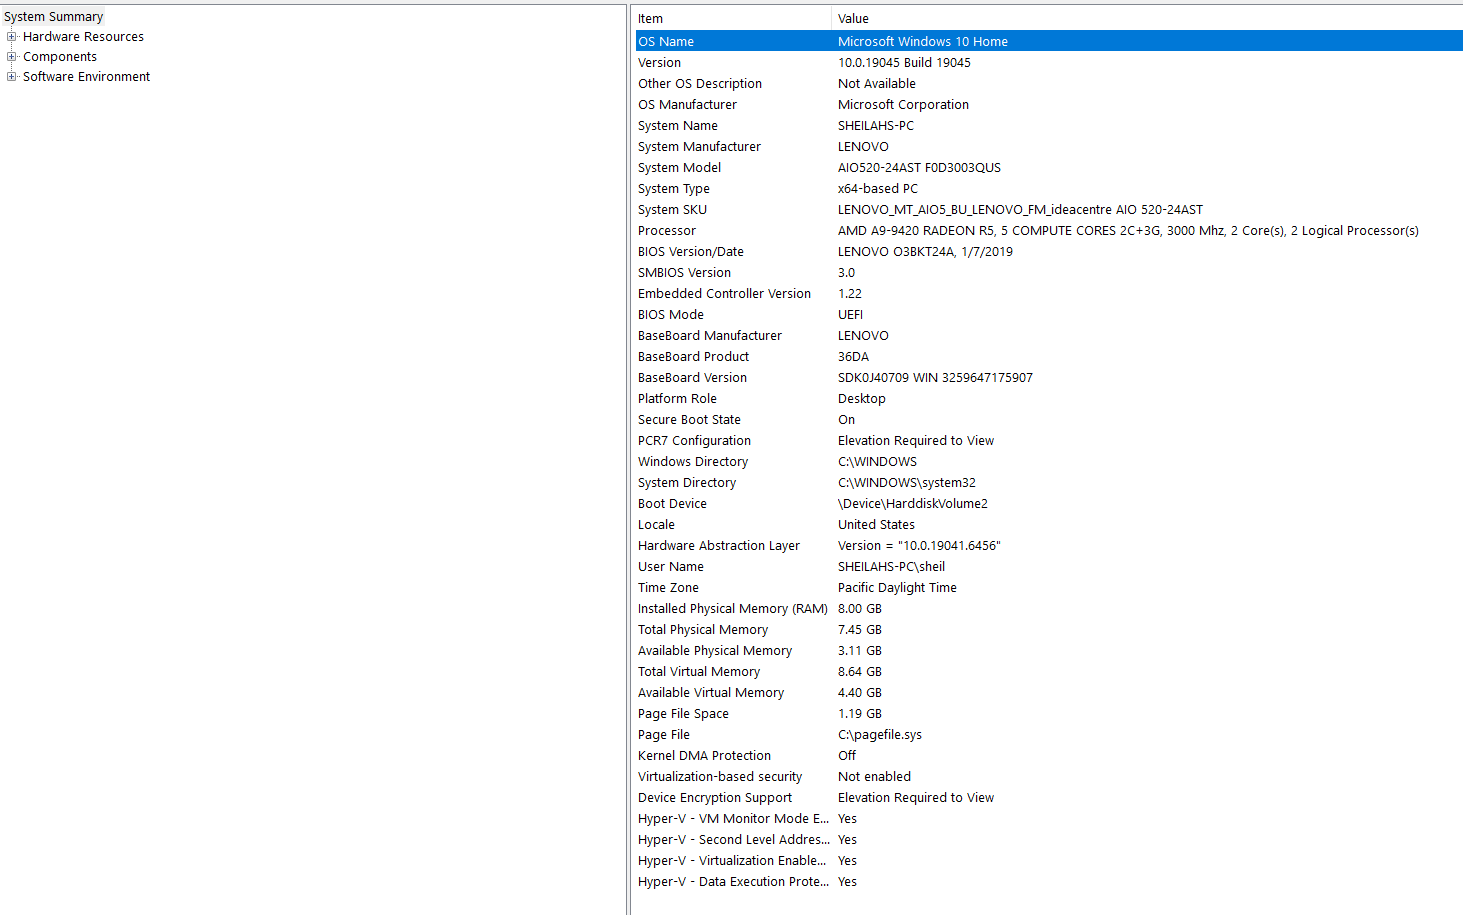Select the Hardware Abstraction Layer row
This screenshot has height=915, width=1463.
(1049, 545)
